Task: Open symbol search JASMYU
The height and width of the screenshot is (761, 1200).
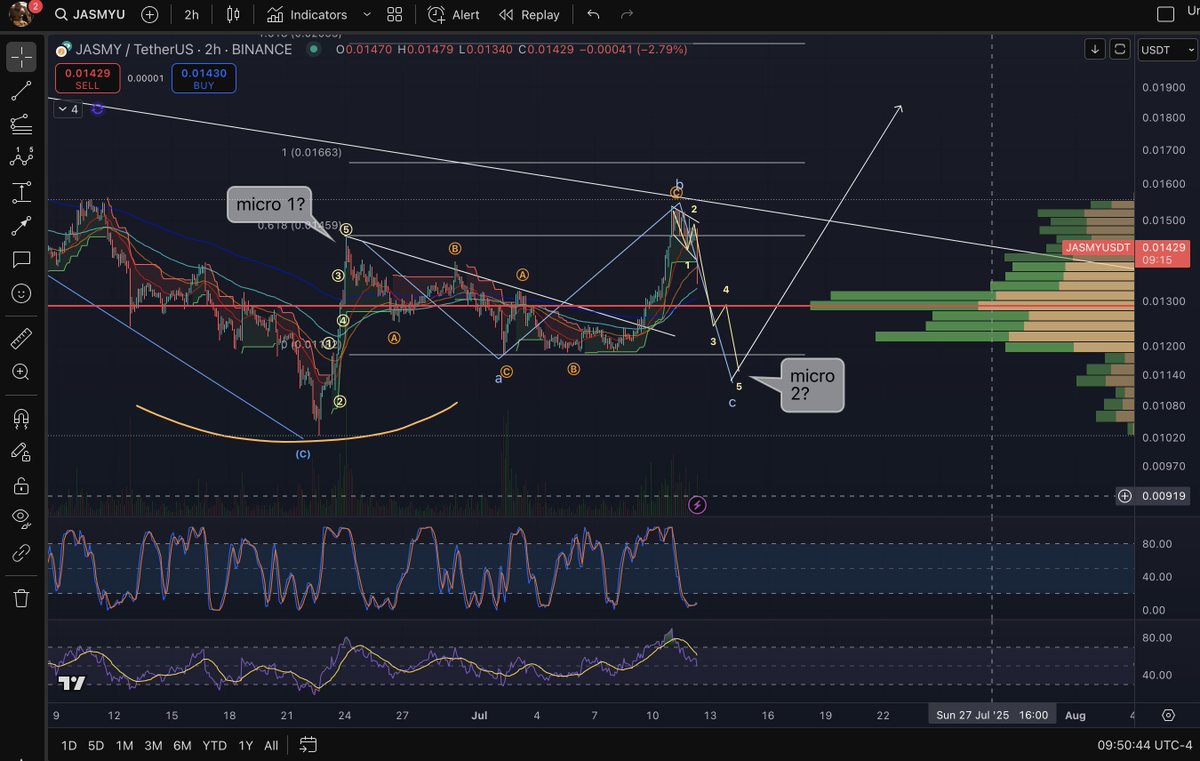Action: pos(92,15)
